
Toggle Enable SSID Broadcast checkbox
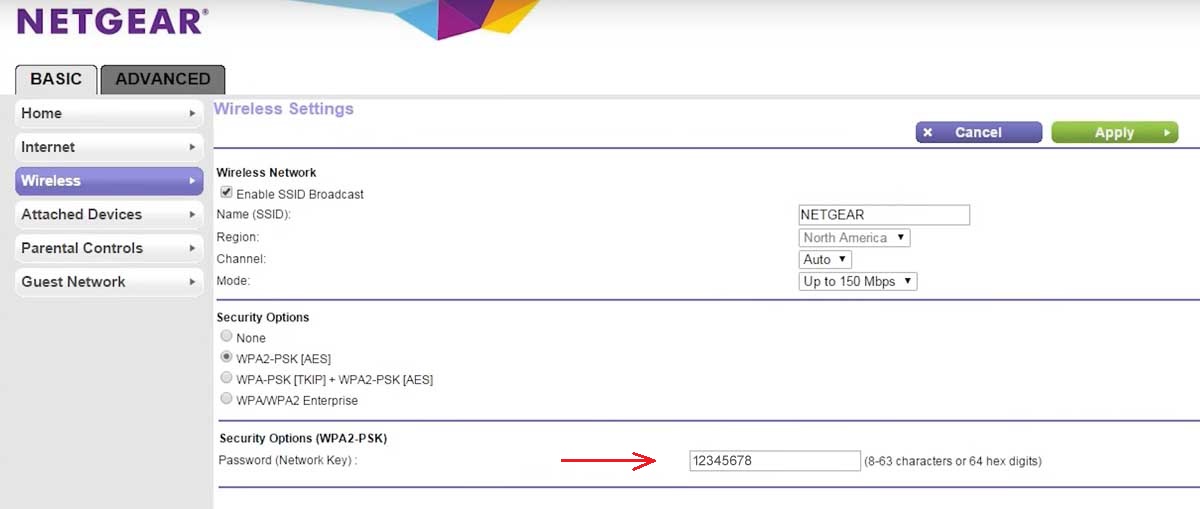point(227,193)
